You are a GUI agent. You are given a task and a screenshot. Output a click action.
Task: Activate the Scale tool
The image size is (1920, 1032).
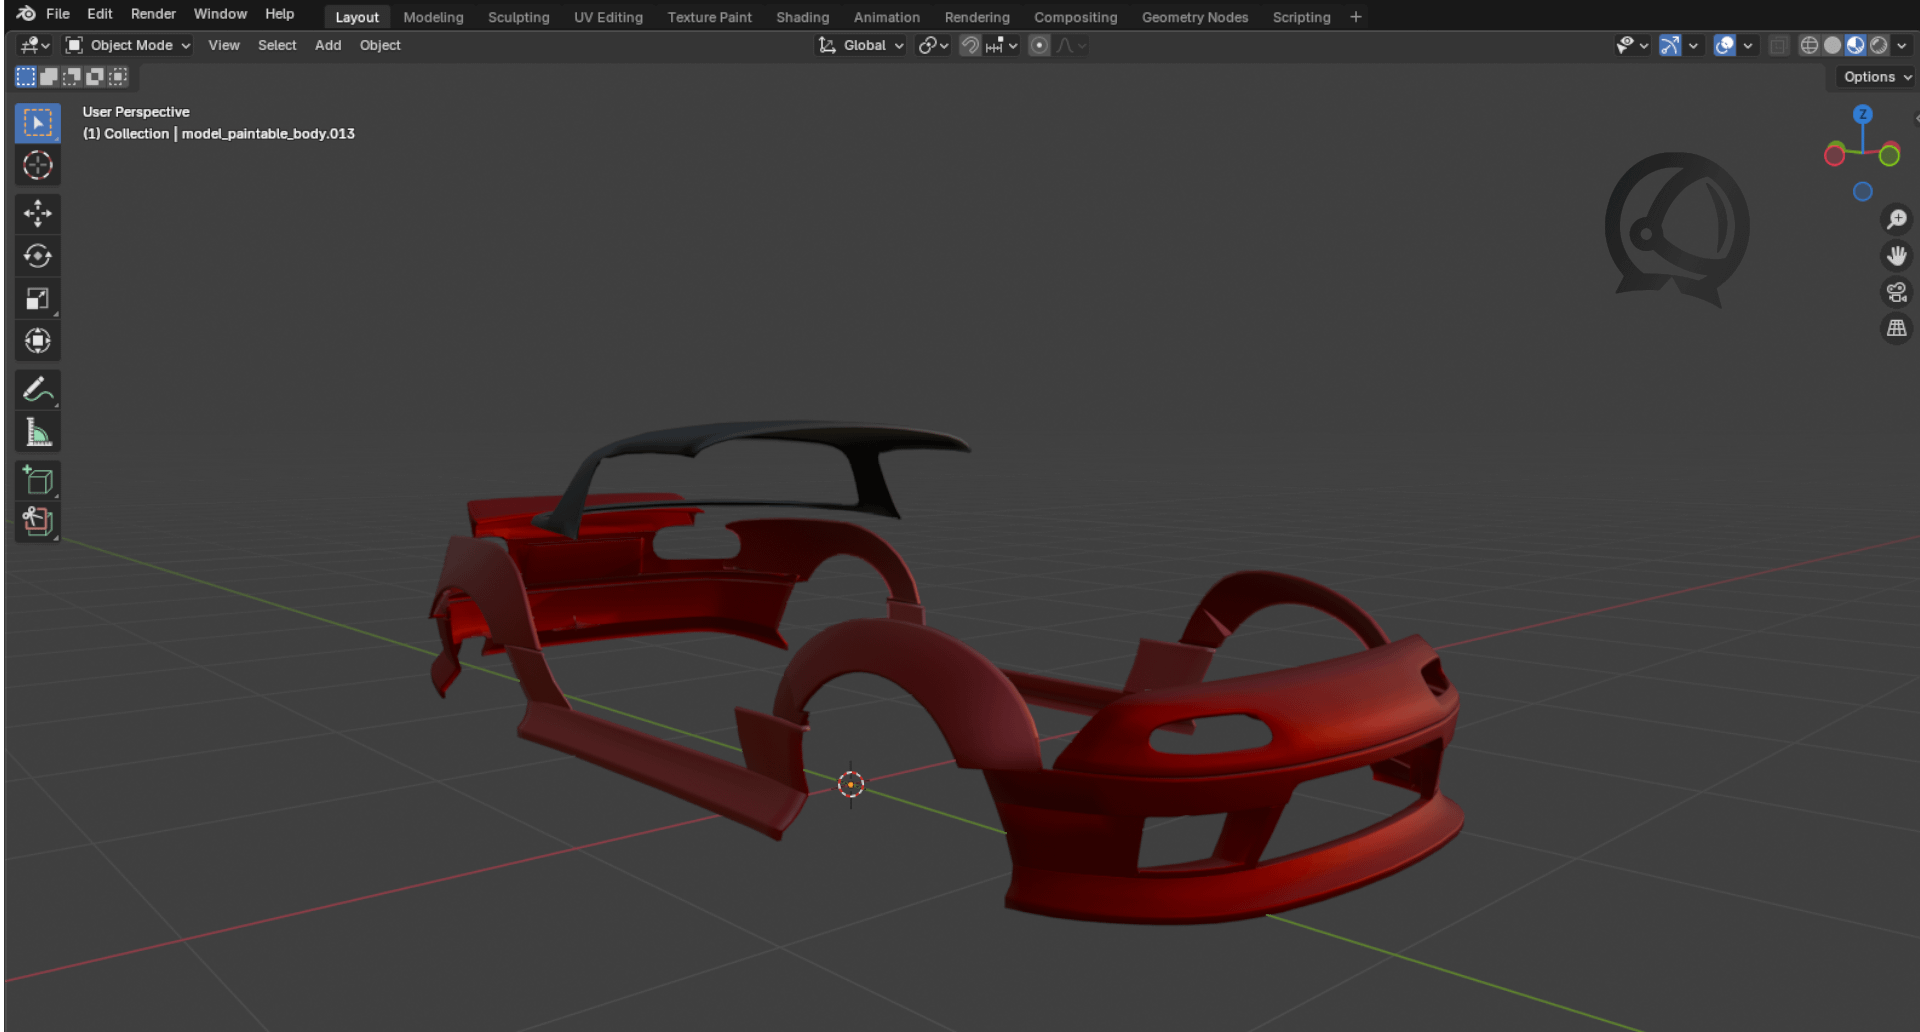pyautogui.click(x=38, y=299)
